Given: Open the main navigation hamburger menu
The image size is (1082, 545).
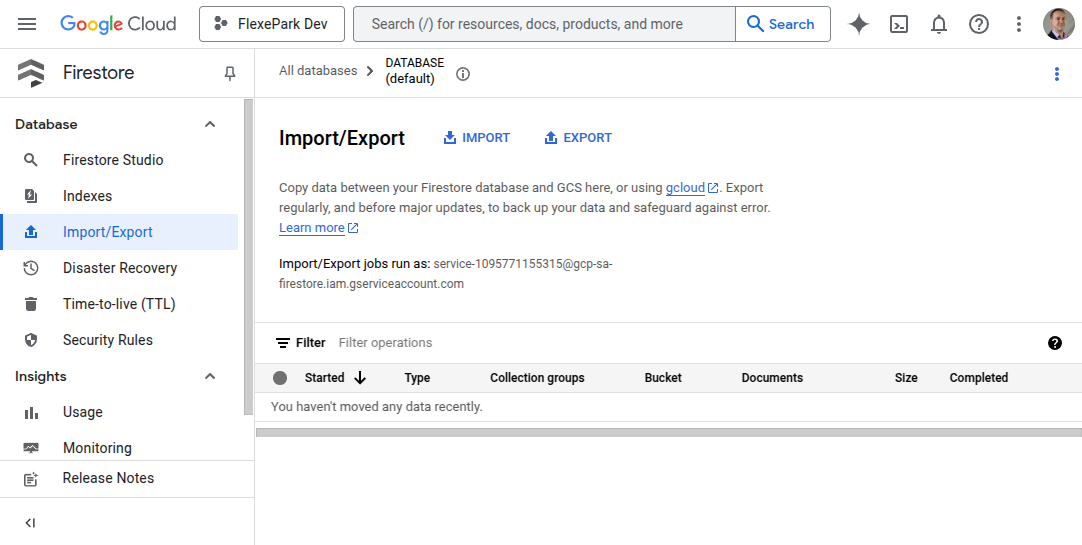Looking at the screenshot, I should pos(27,24).
